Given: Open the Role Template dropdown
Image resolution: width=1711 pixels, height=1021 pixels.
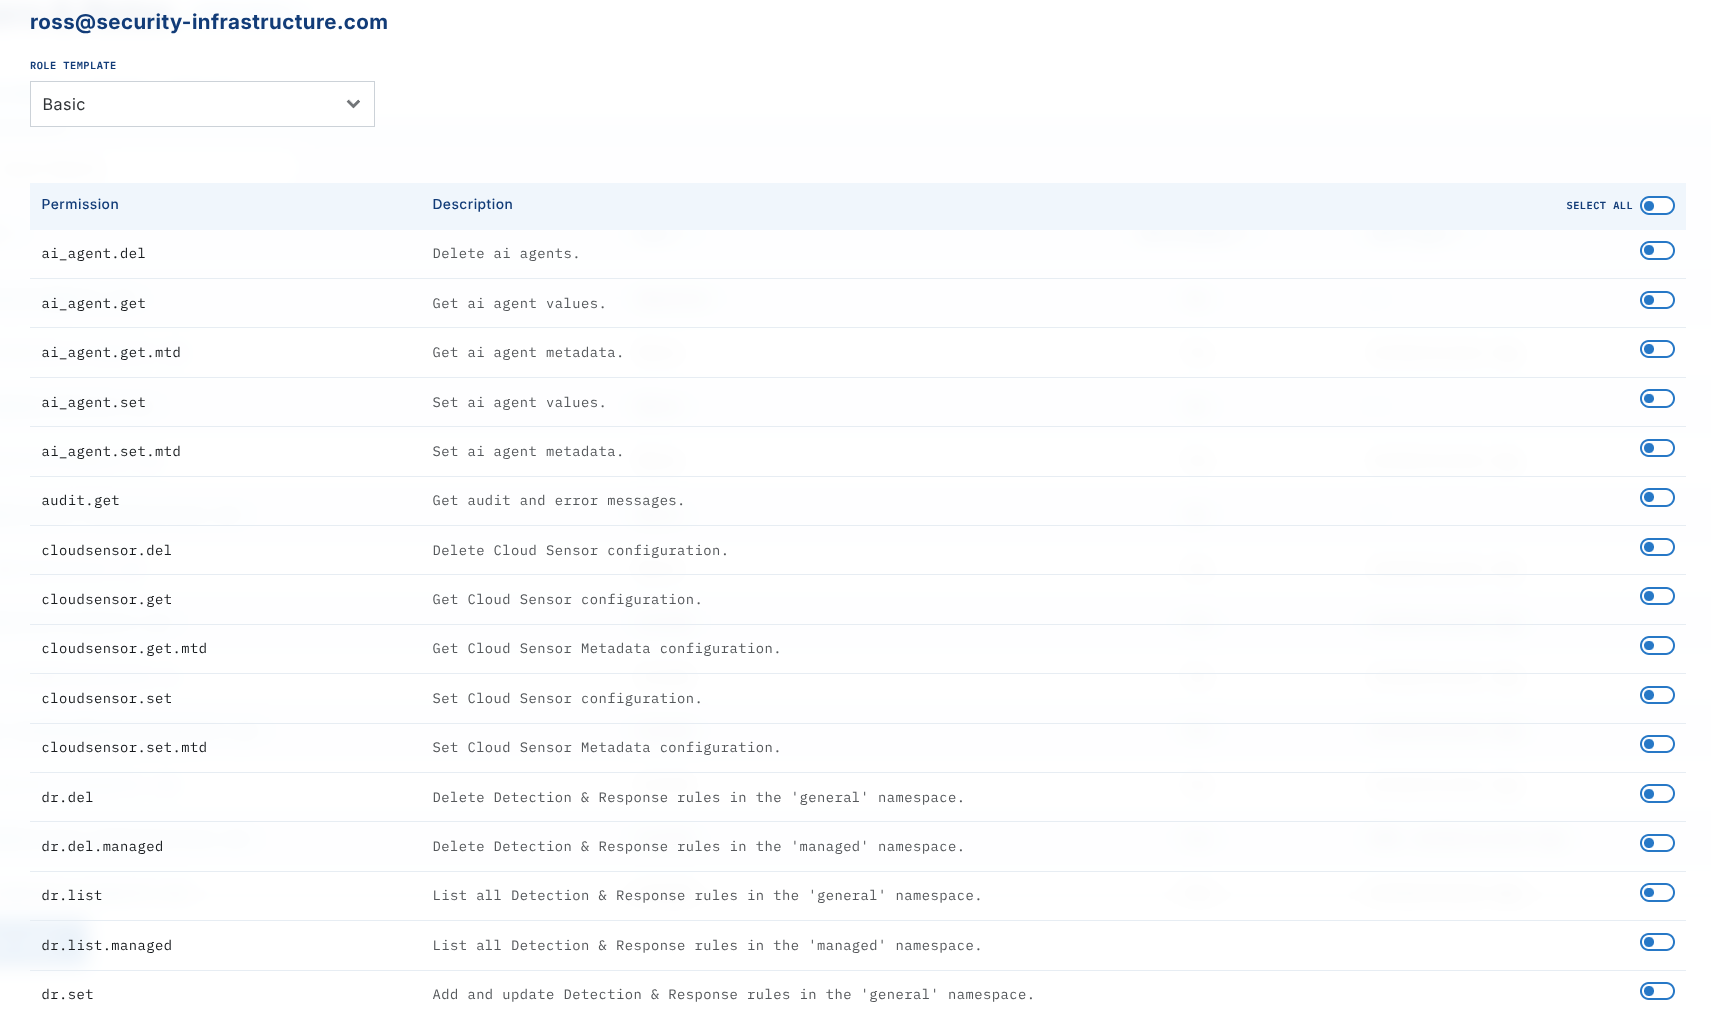Looking at the screenshot, I should pyautogui.click(x=202, y=104).
